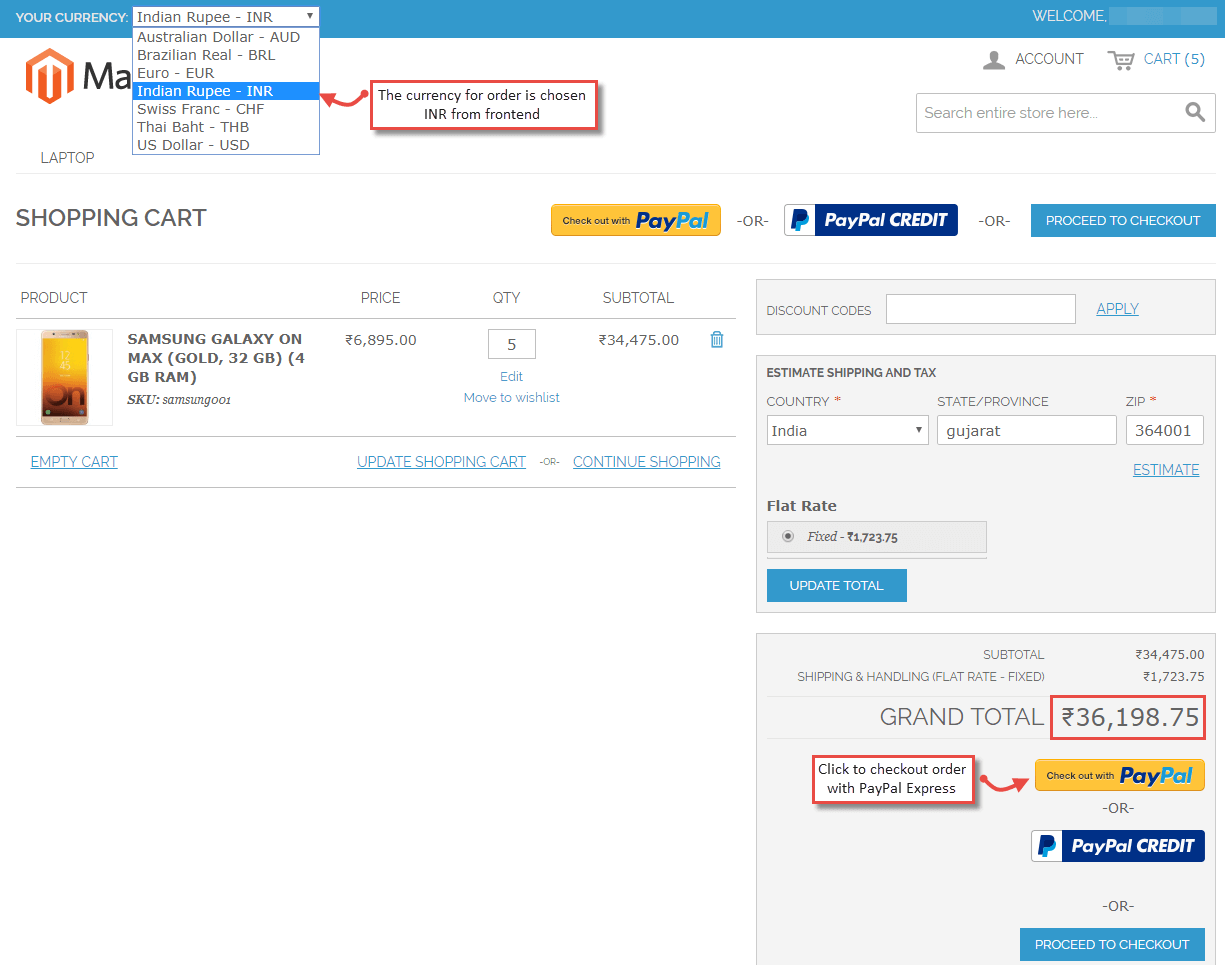Choose Euro - EUR option
The image size is (1225, 965).
[x=226, y=73]
